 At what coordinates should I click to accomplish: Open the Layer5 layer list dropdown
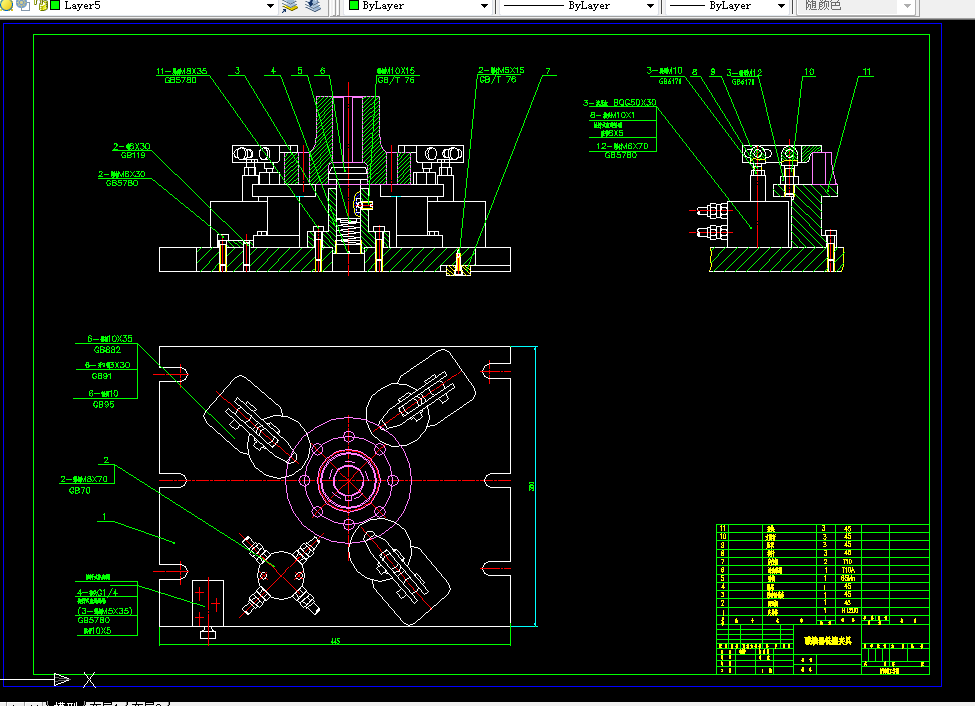269,6
